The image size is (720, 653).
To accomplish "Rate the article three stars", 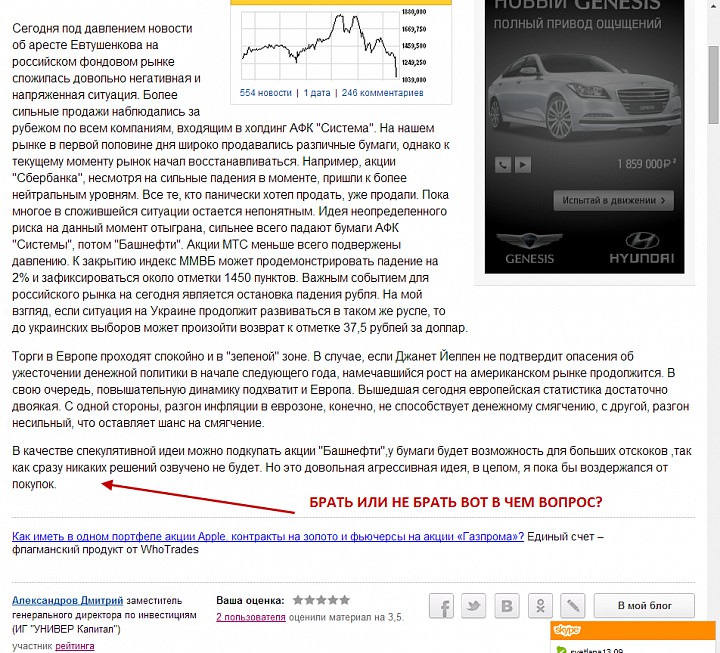I will click(x=321, y=600).
